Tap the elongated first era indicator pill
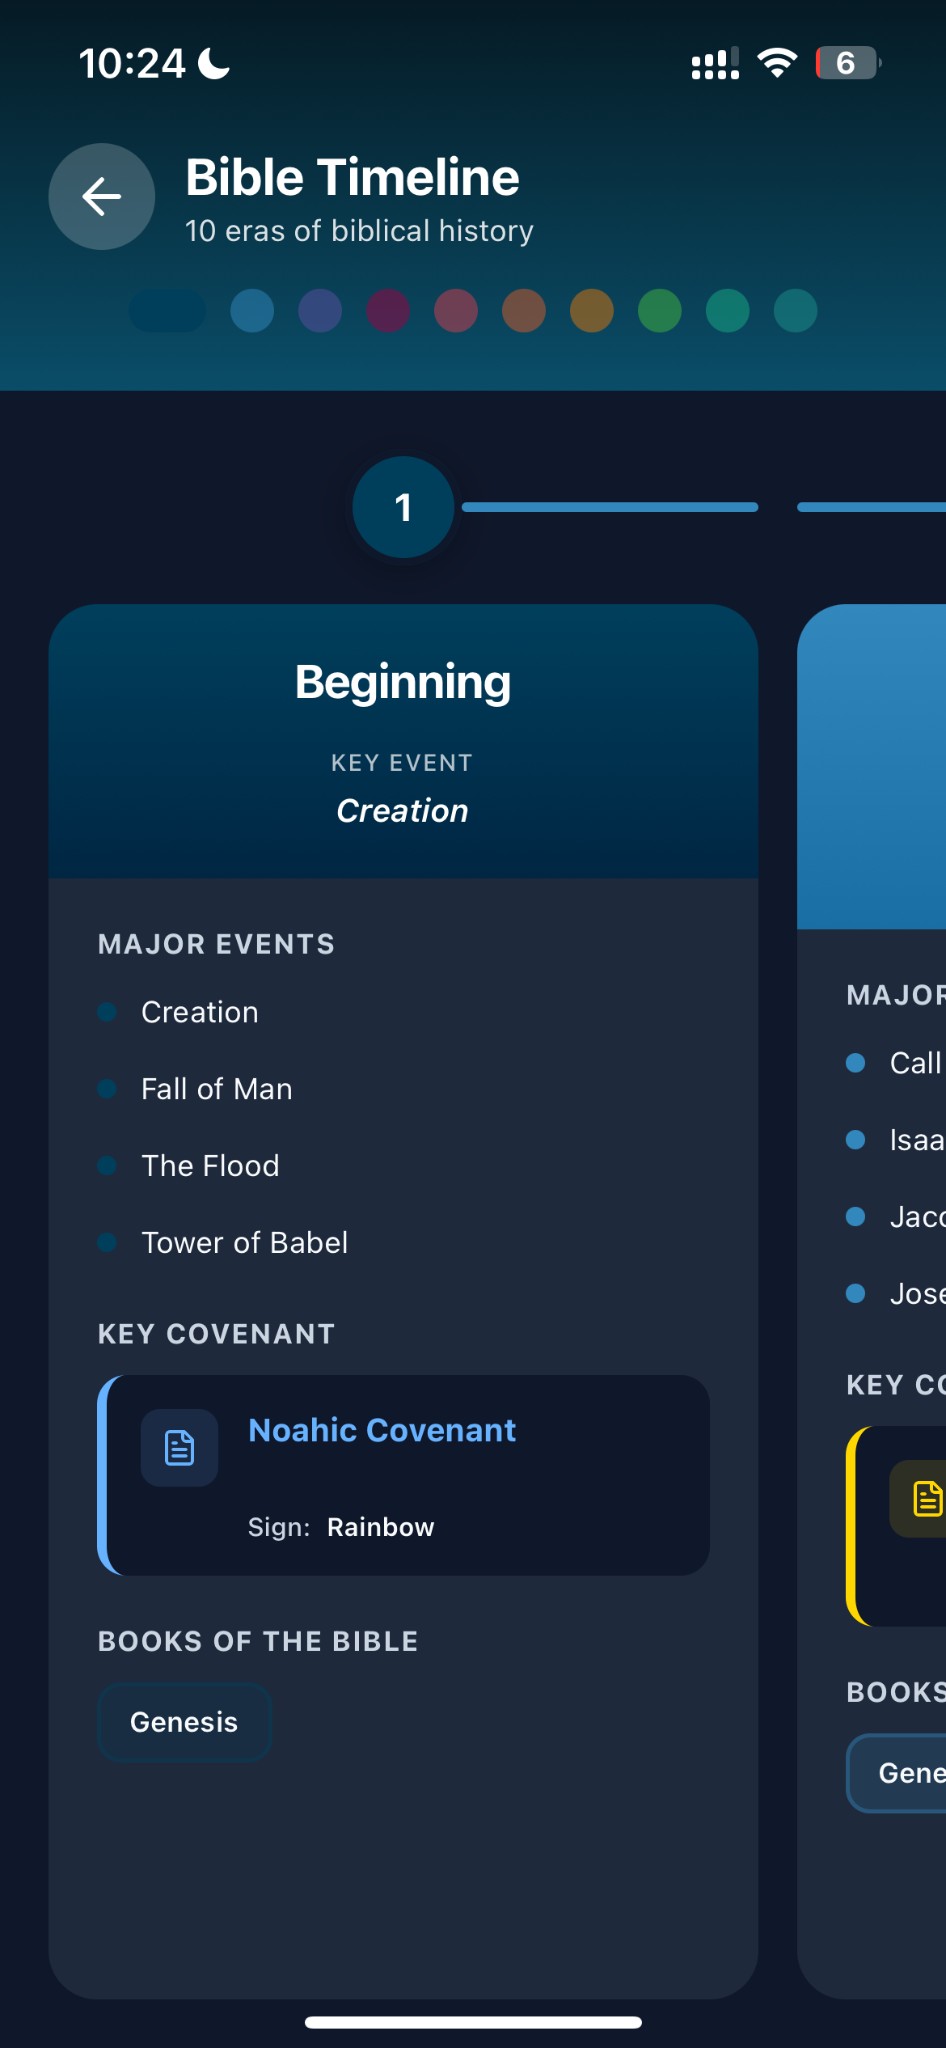The height and width of the screenshot is (2048, 946). (167, 310)
